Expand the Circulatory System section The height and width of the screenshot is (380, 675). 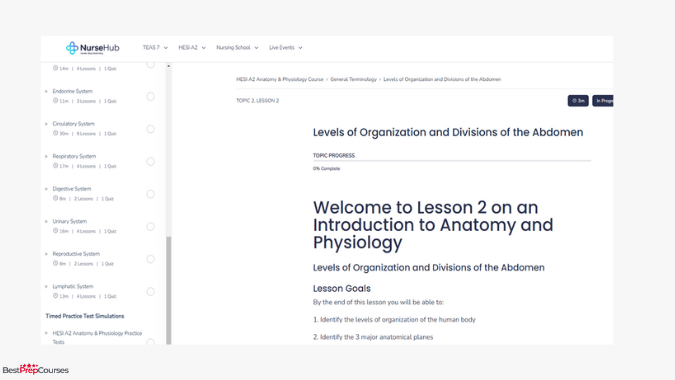click(46, 124)
